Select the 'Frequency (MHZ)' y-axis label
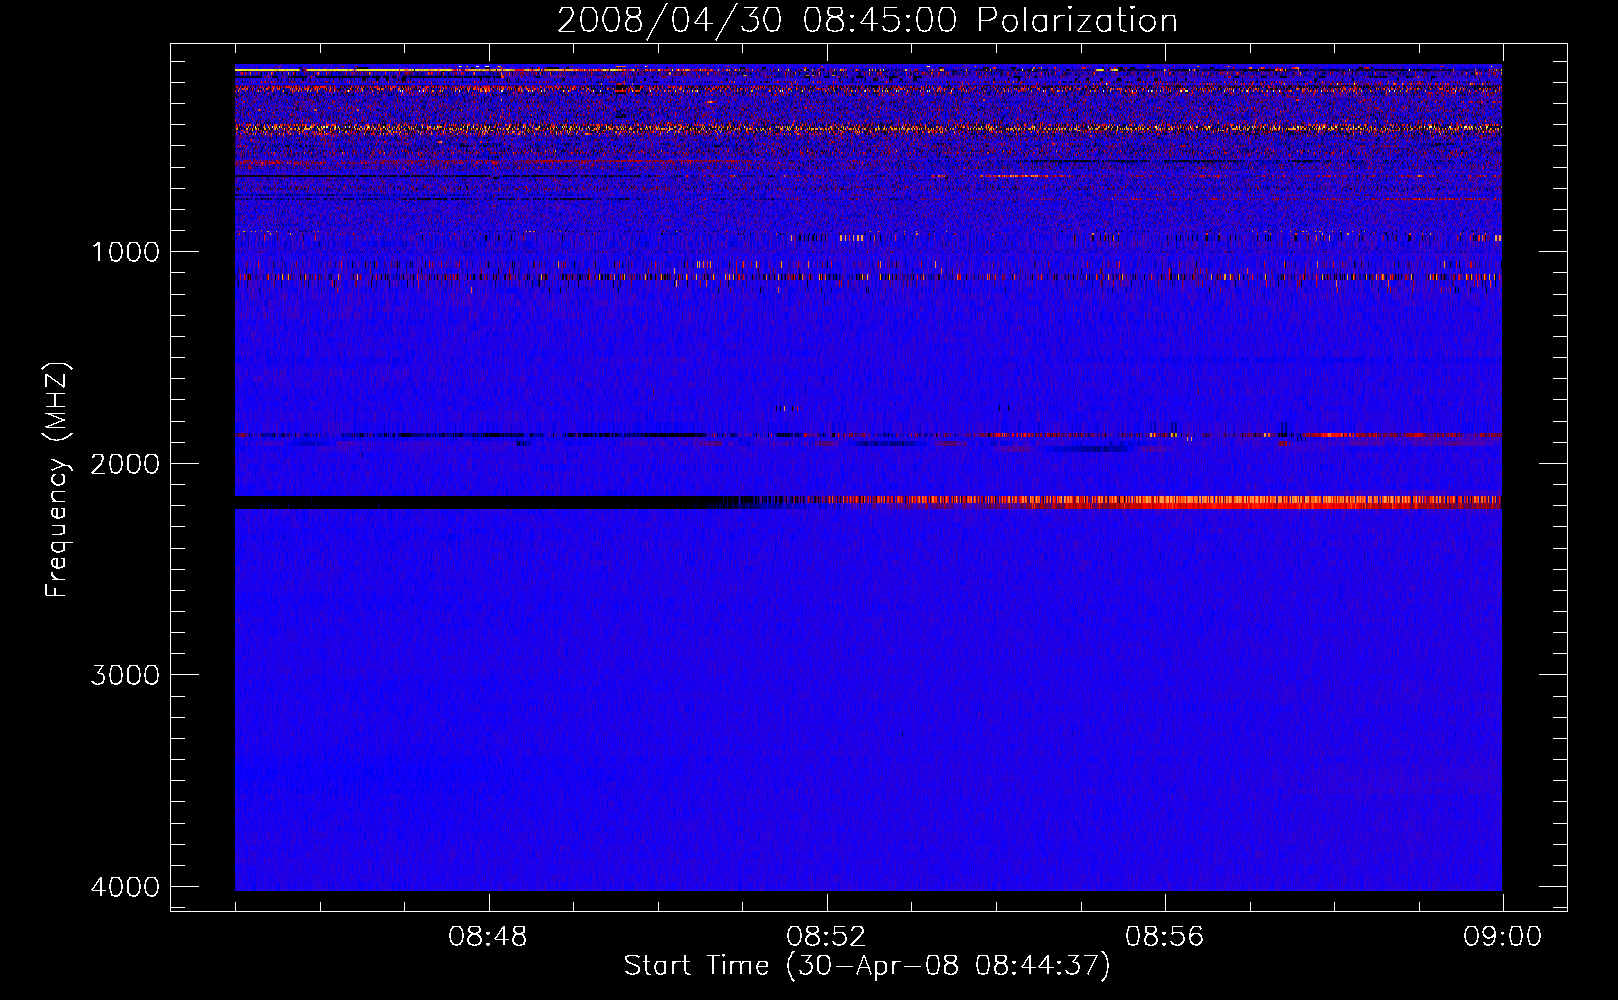The image size is (1618, 1000). click(x=58, y=480)
